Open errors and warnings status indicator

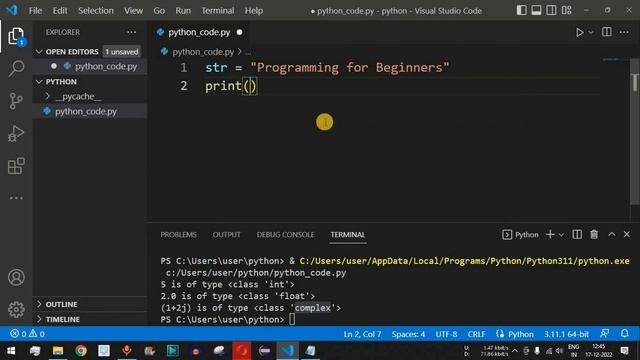click(x=27, y=334)
